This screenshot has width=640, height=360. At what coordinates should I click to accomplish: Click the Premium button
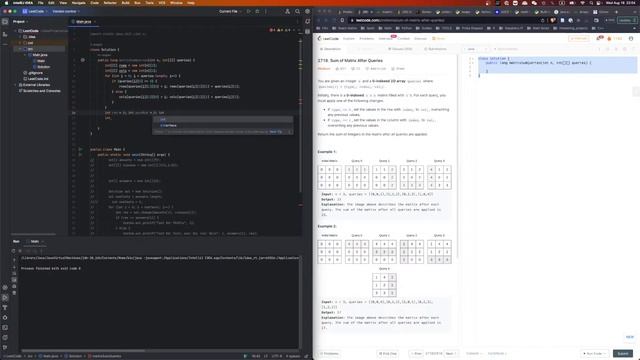[578, 38]
